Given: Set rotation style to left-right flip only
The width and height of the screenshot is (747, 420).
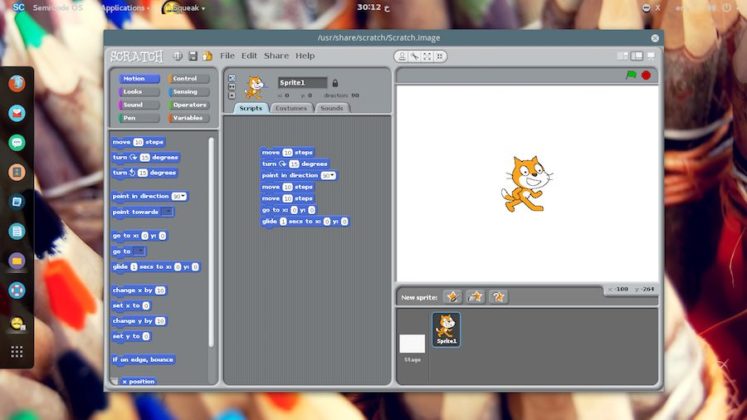Looking at the screenshot, I should tap(232, 87).
